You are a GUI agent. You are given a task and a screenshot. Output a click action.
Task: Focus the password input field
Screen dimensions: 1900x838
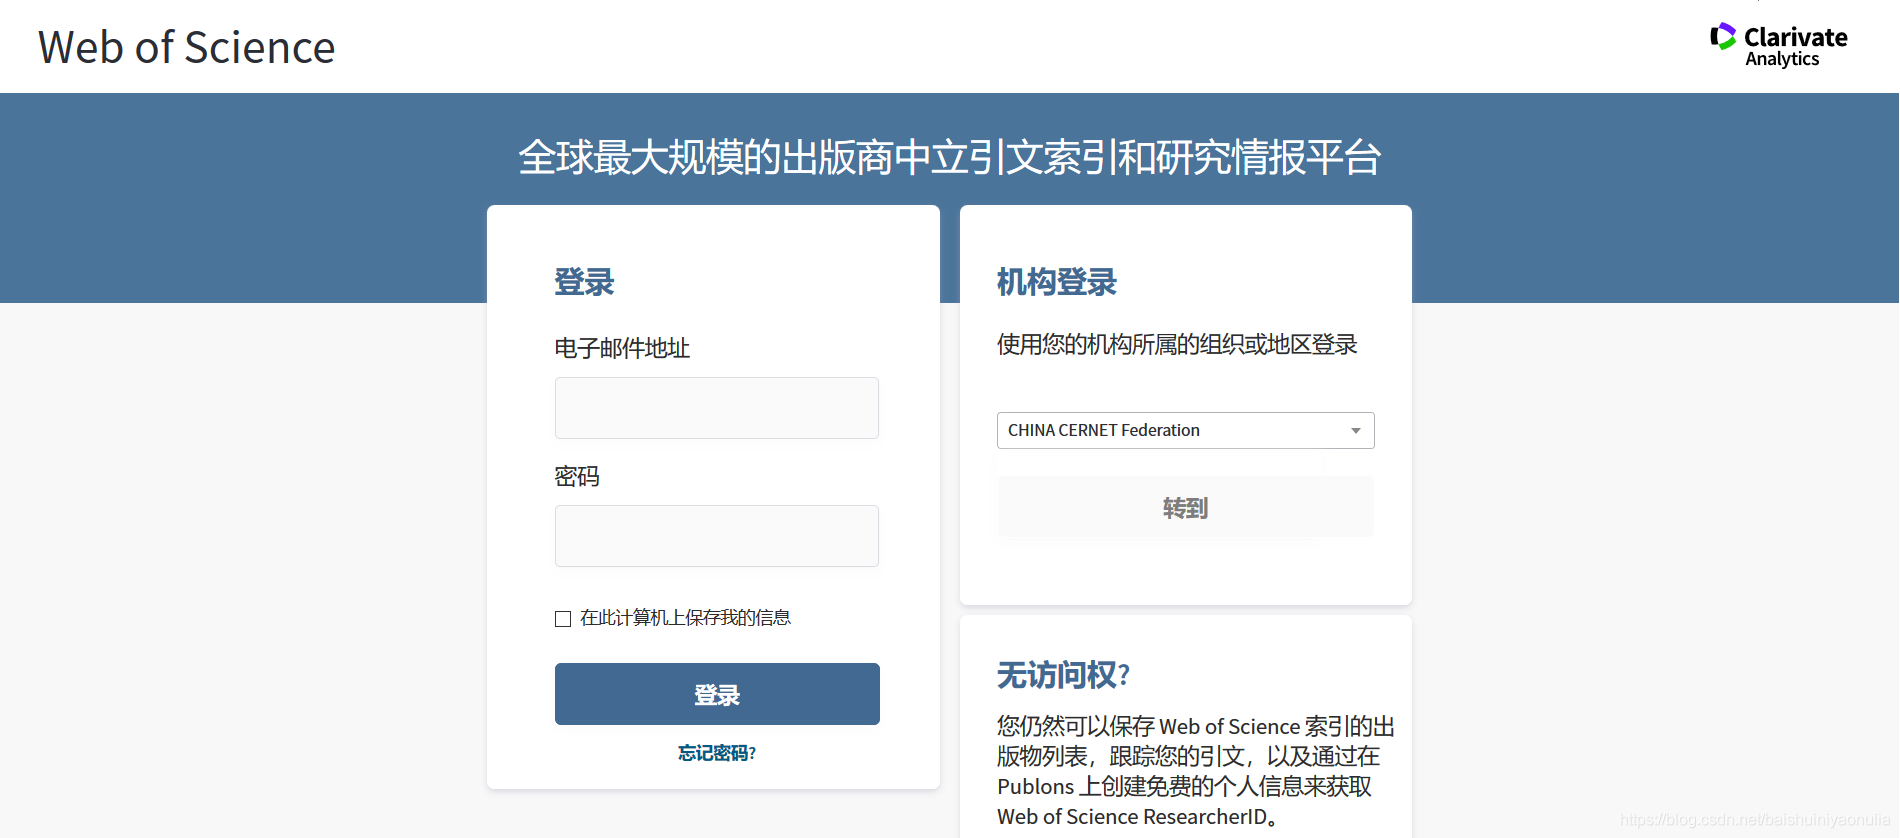tap(717, 536)
